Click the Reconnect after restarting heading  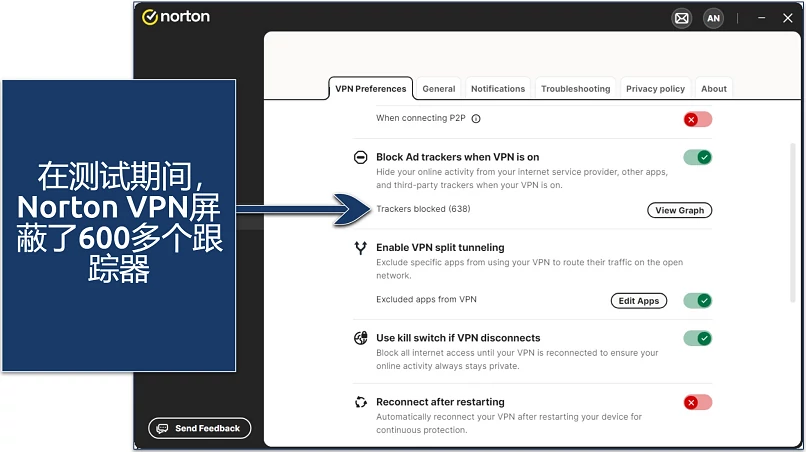click(x=440, y=402)
